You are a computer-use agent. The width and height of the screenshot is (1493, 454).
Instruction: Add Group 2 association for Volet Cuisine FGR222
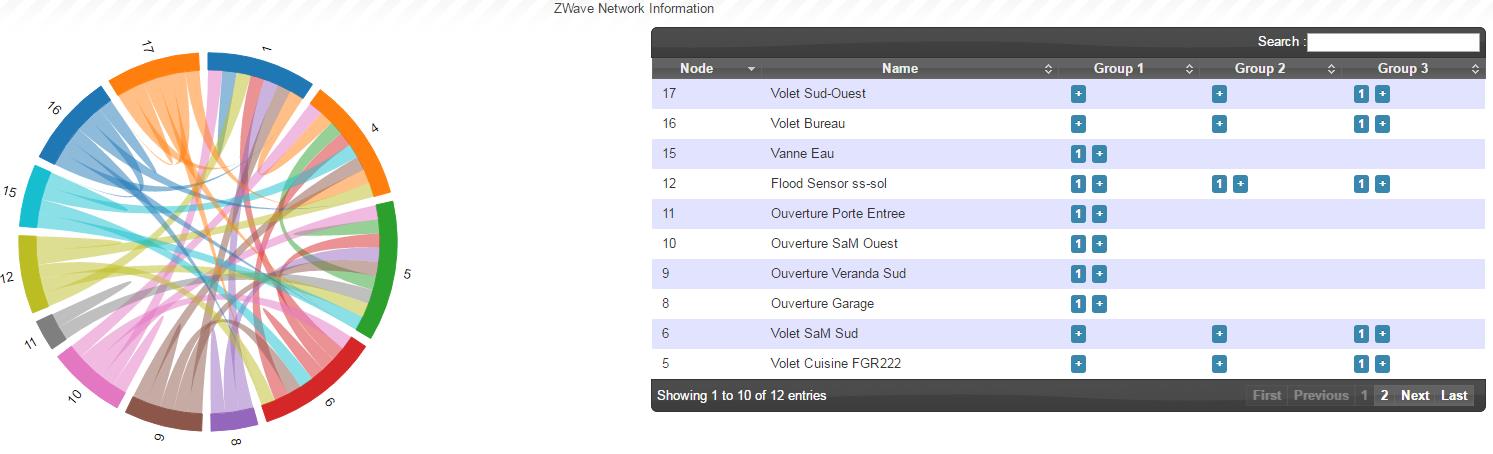1219,364
